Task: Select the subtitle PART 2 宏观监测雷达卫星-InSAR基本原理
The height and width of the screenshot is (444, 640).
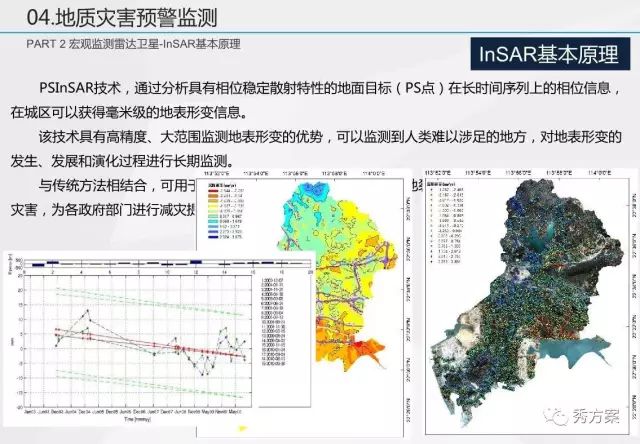Action: (133, 44)
